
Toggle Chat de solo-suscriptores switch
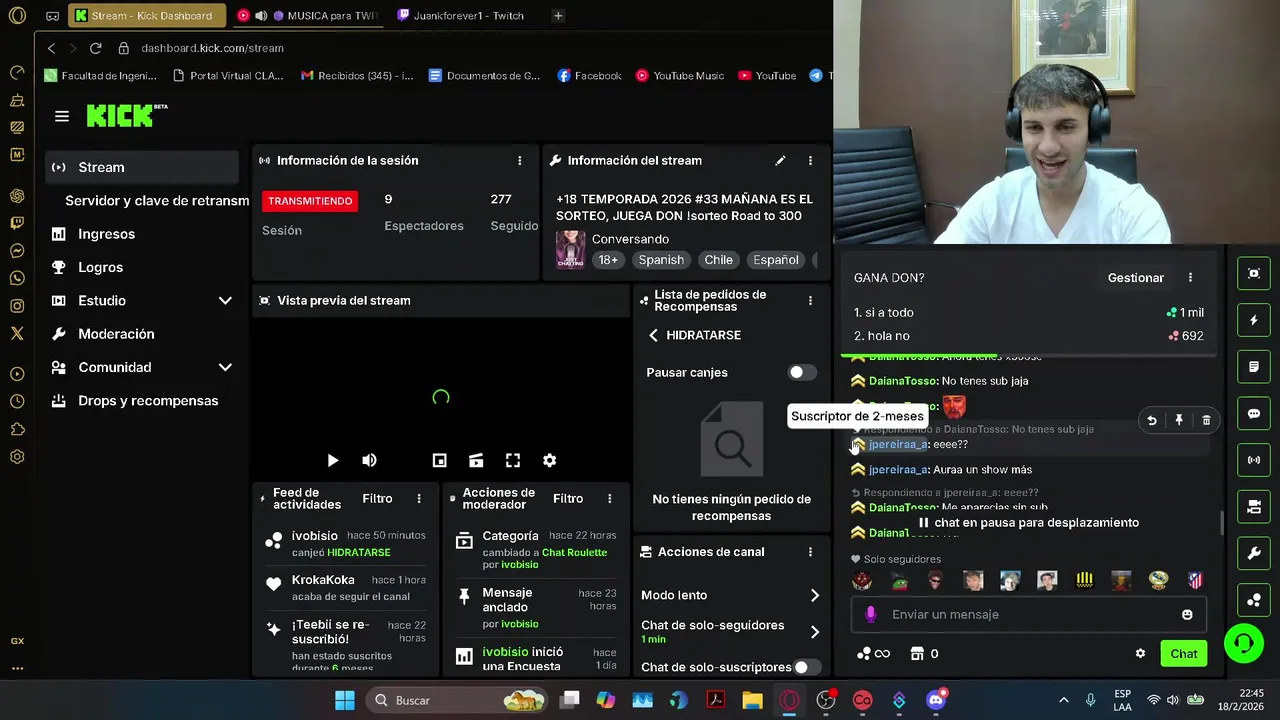[807, 667]
